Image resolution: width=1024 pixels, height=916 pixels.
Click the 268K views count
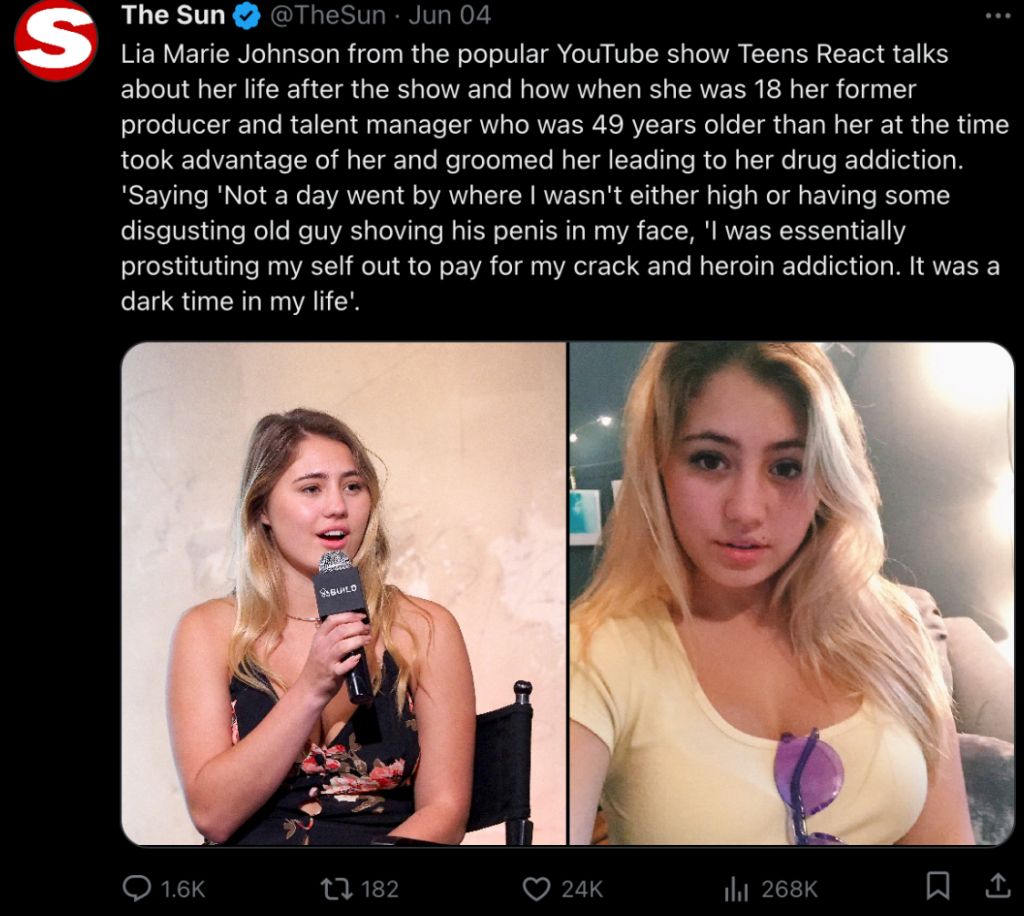[789, 889]
